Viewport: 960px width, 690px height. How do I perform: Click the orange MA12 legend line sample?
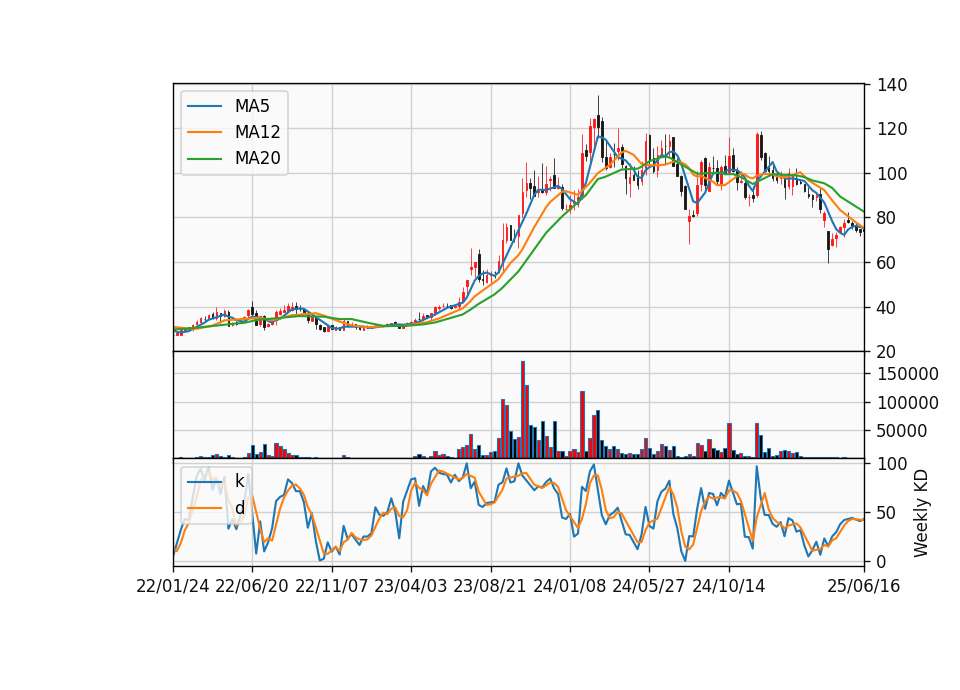[204, 132]
